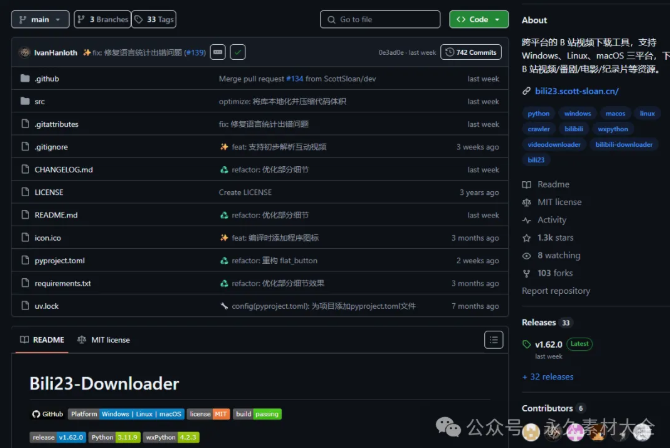670x448 pixels.
Task: Select the videodownloader topic tag
Action: click(x=554, y=144)
